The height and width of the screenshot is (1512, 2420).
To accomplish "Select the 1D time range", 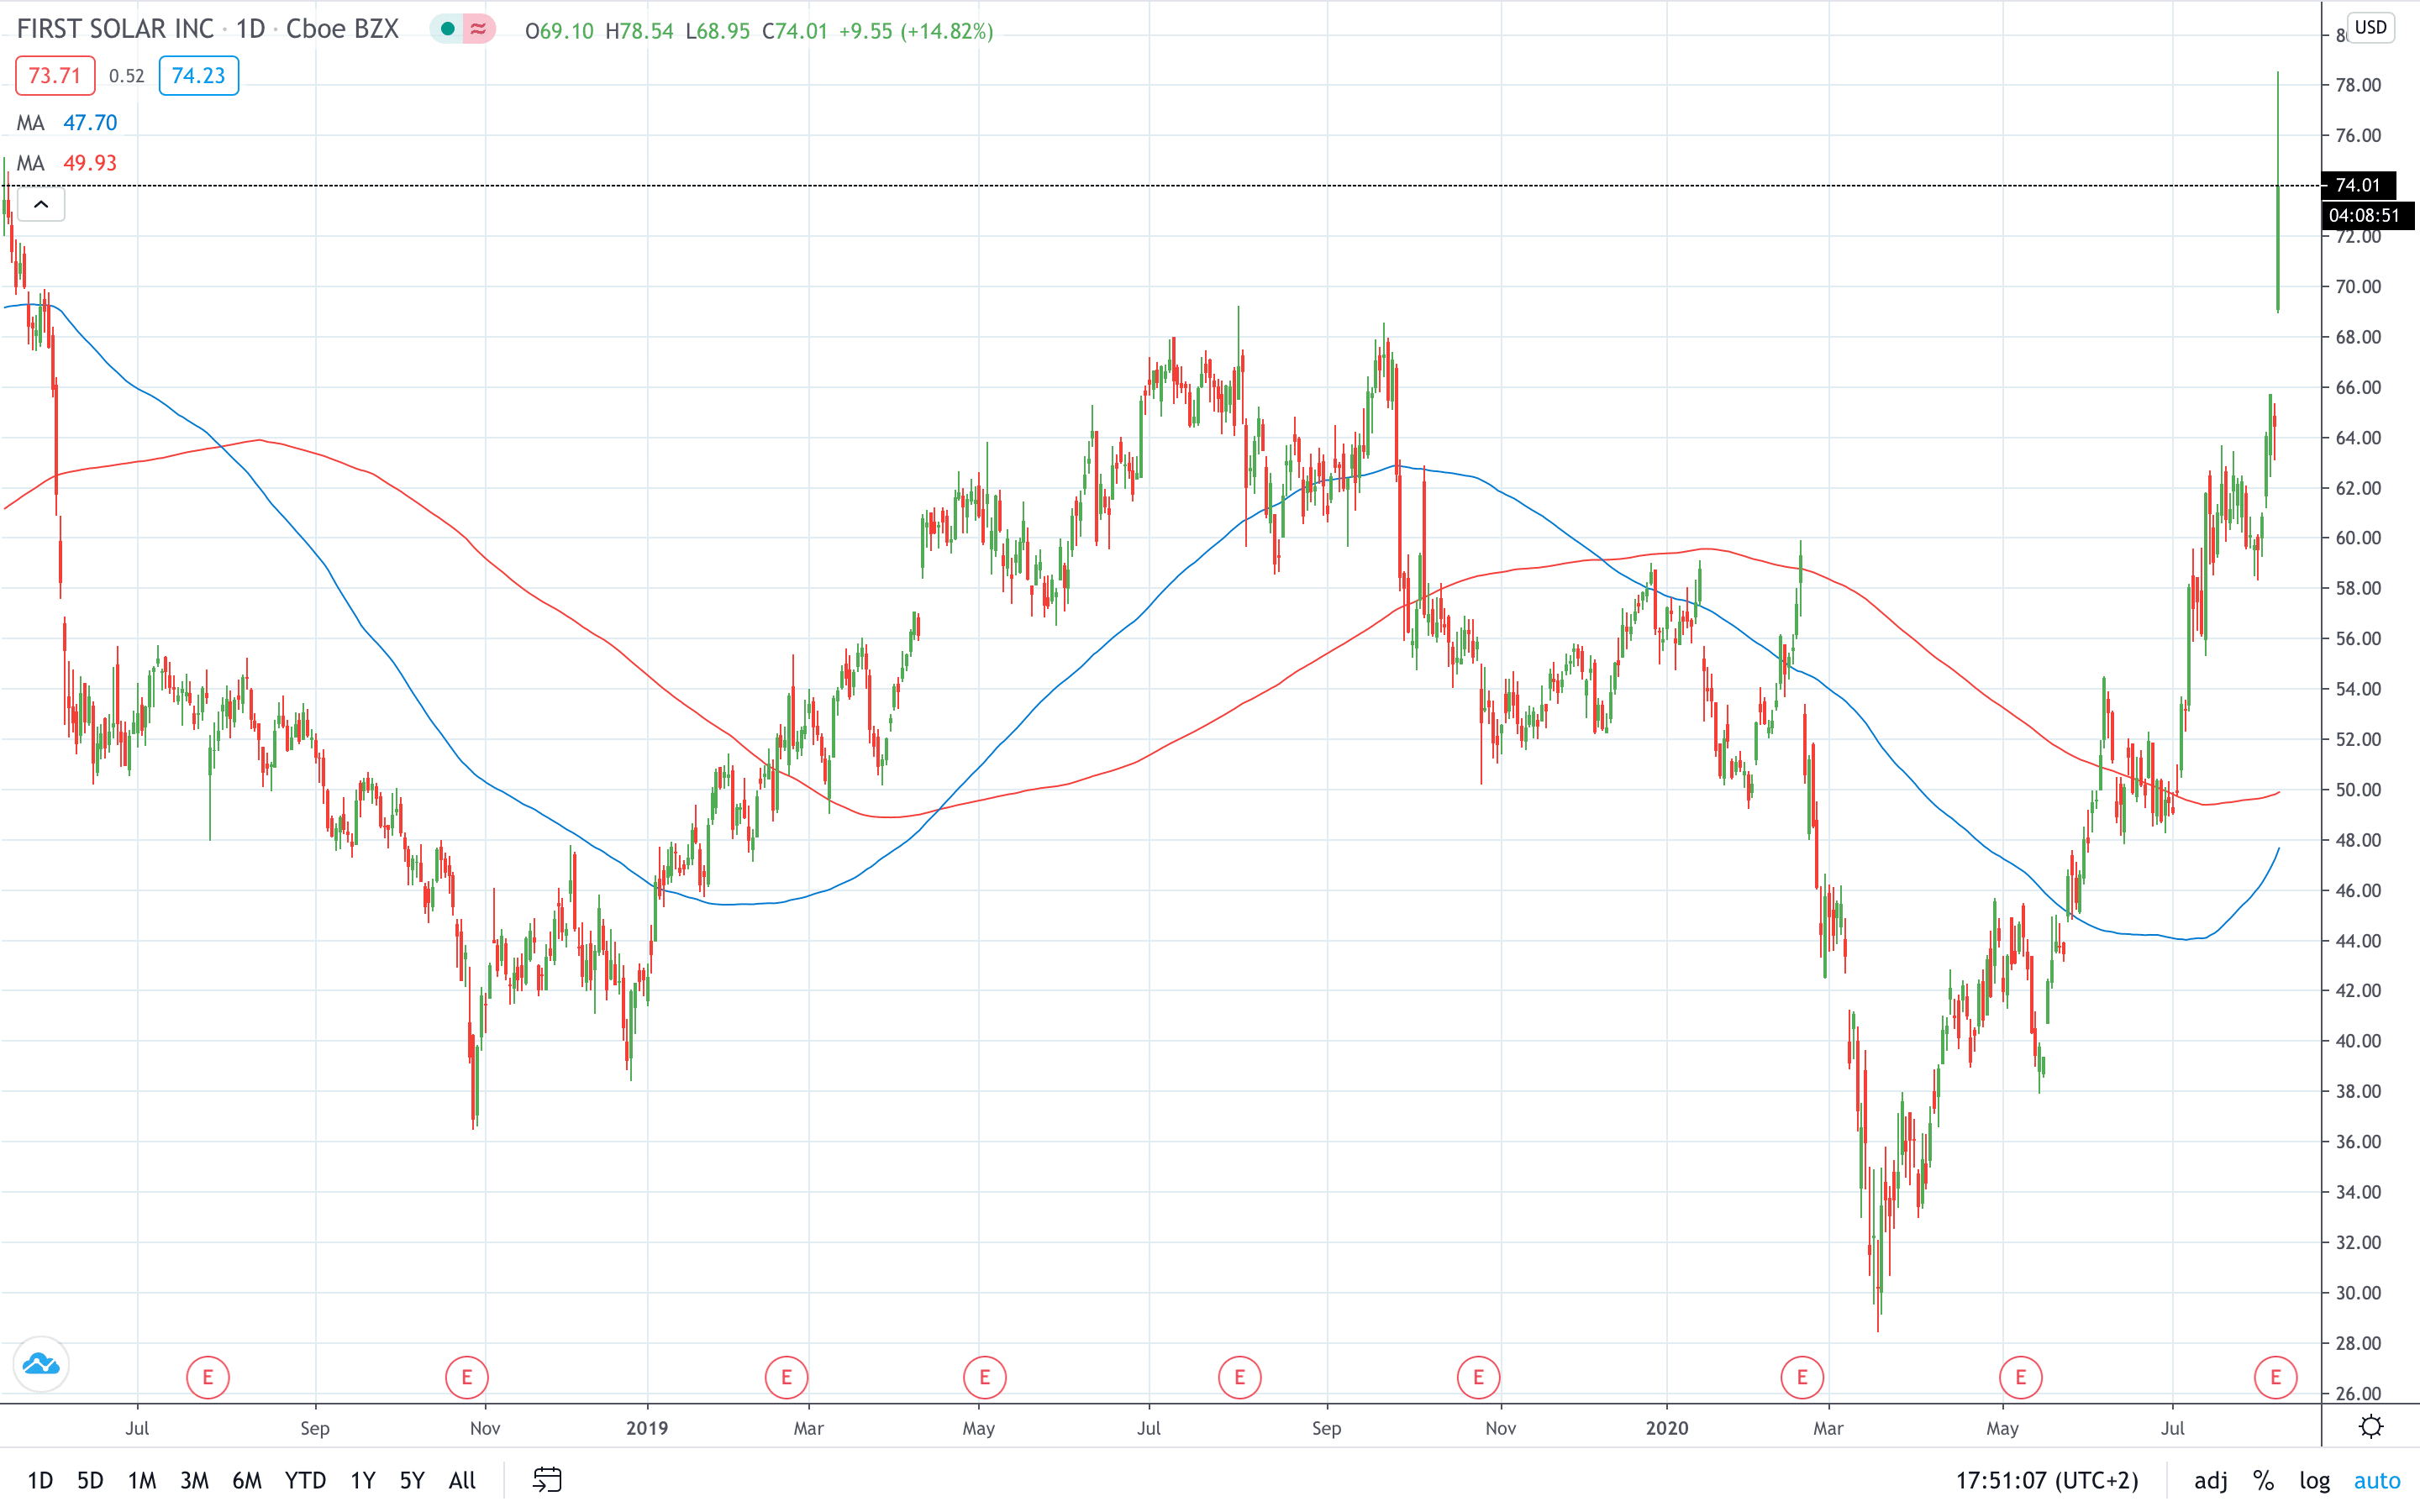I will (x=40, y=1480).
